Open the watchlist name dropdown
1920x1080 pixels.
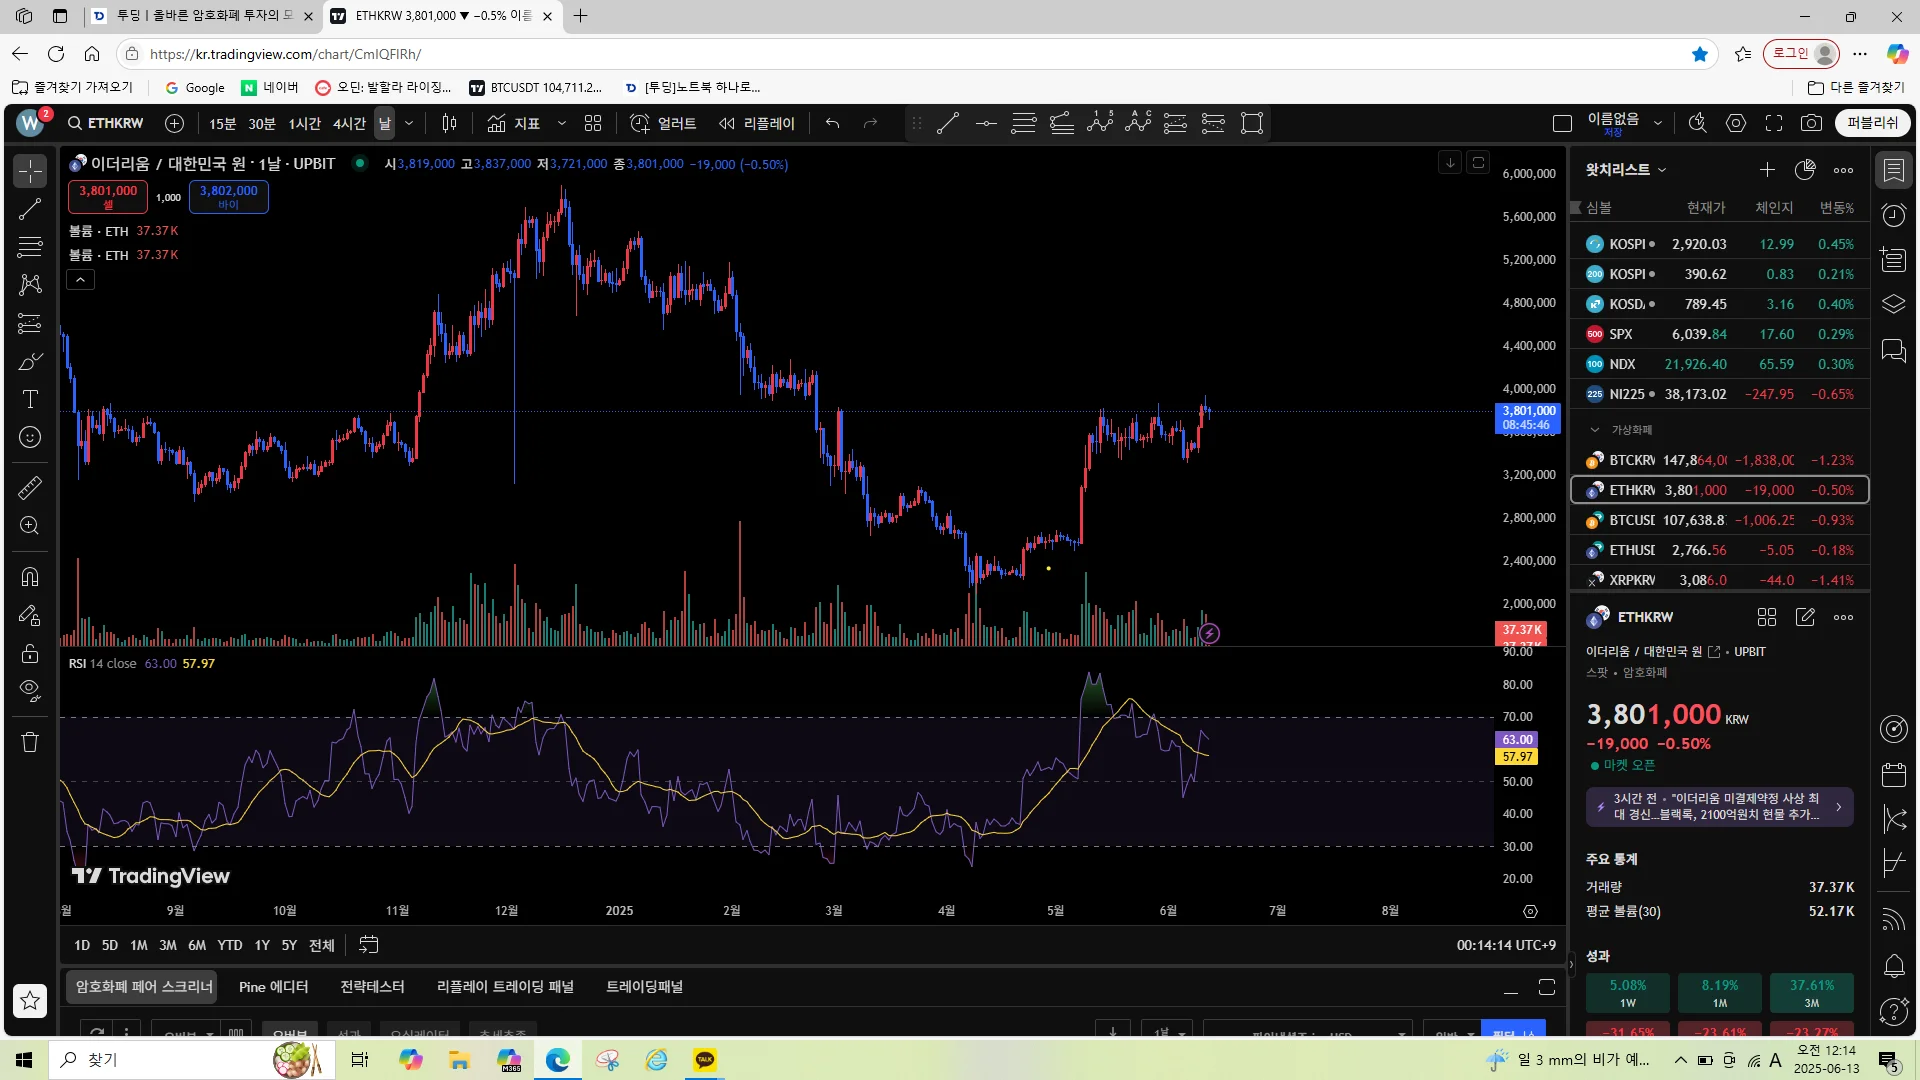click(x=1626, y=170)
